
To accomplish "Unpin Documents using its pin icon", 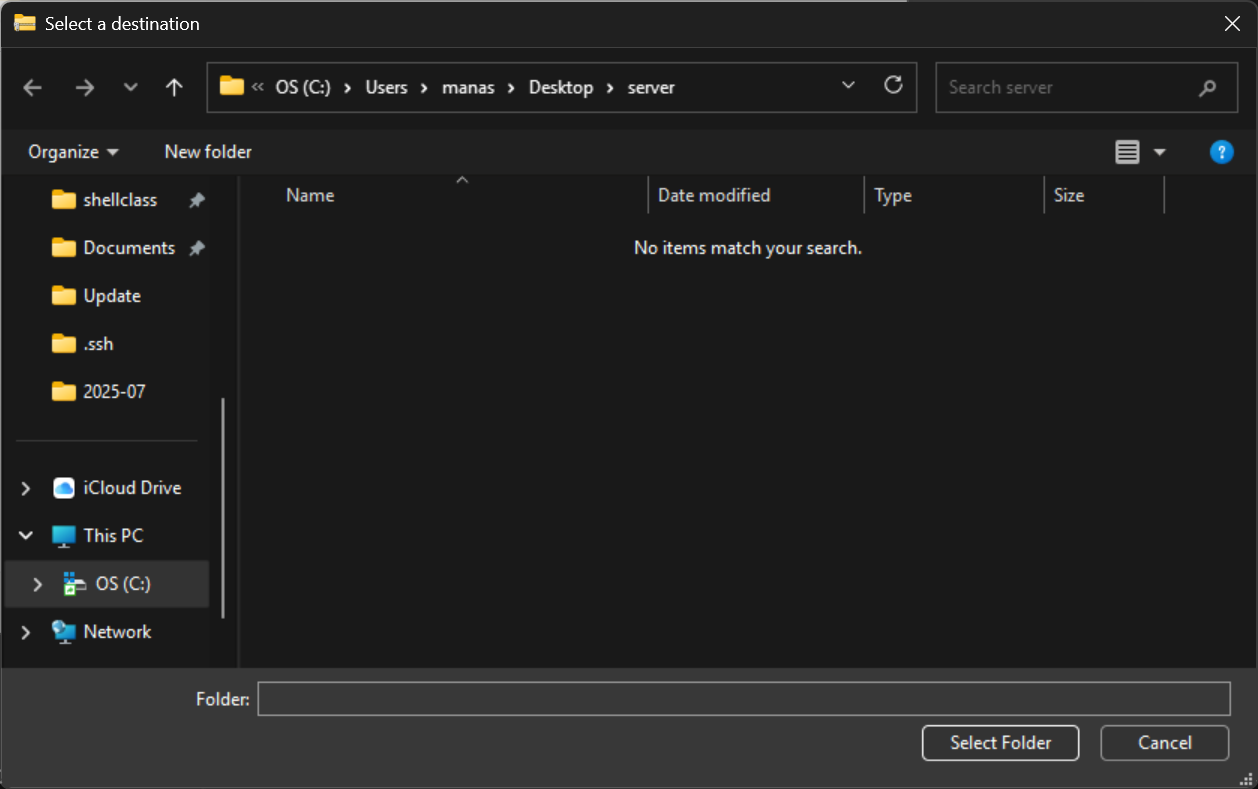I will coord(197,248).
